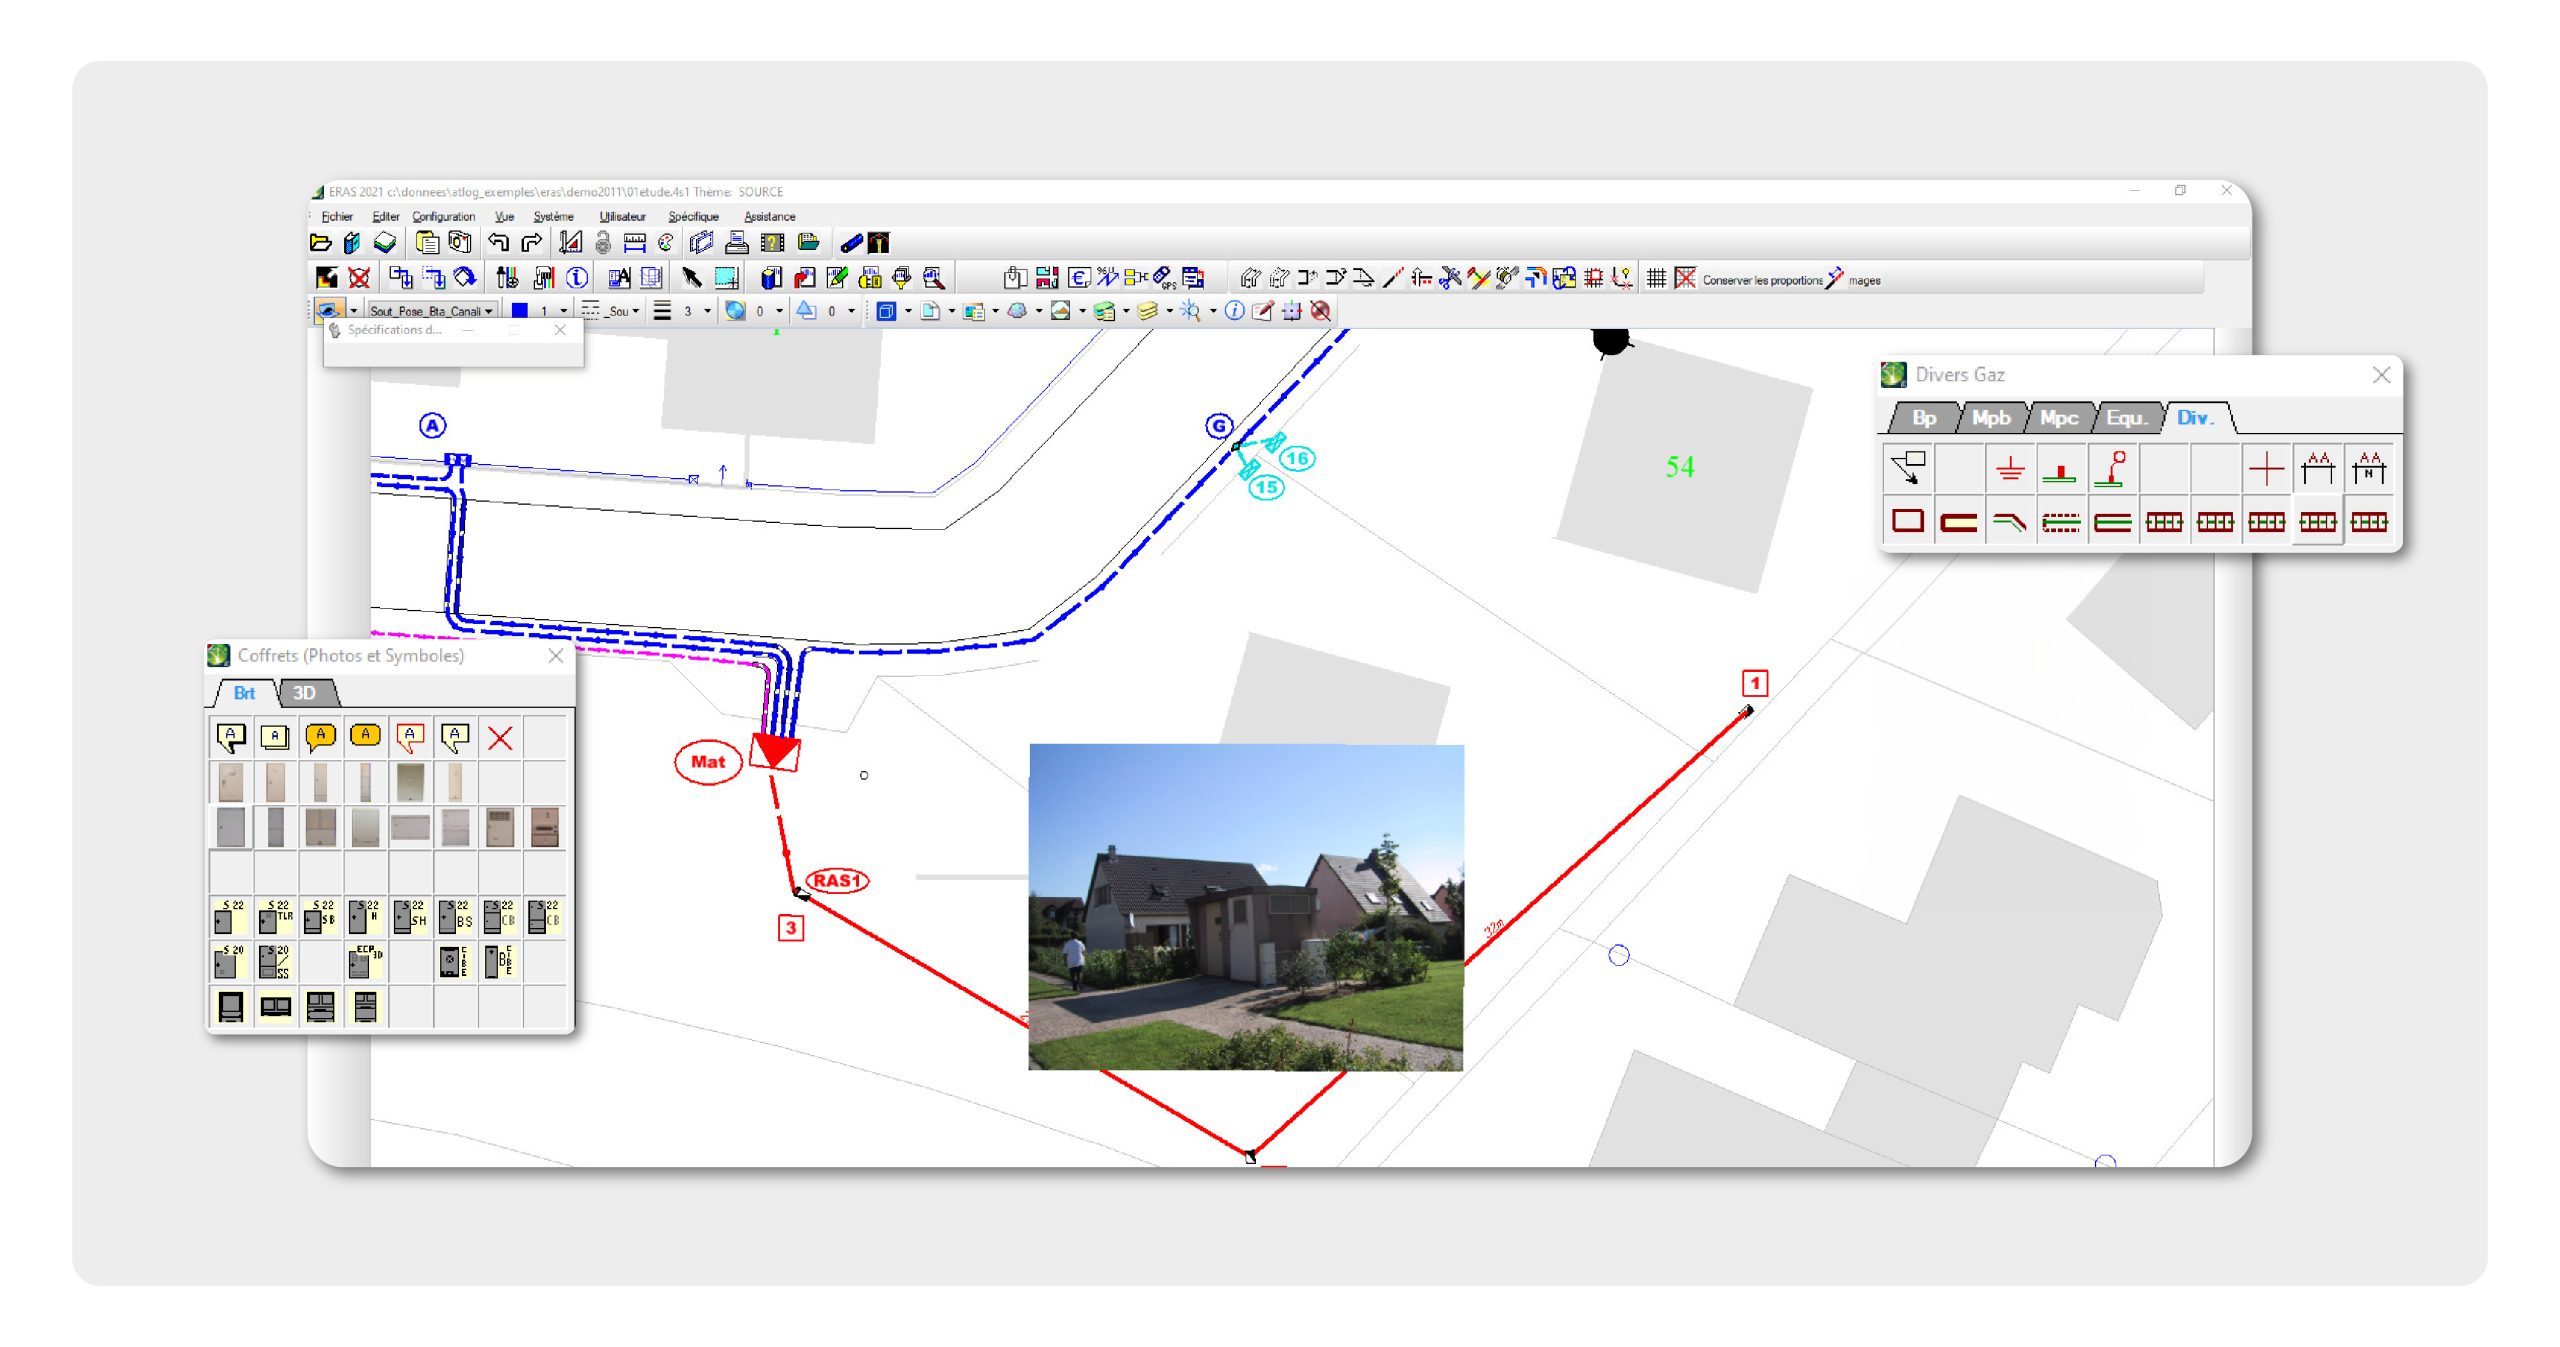Click the red X delete icon in Coffrets
This screenshot has width=2560, height=1347.
[x=500, y=738]
